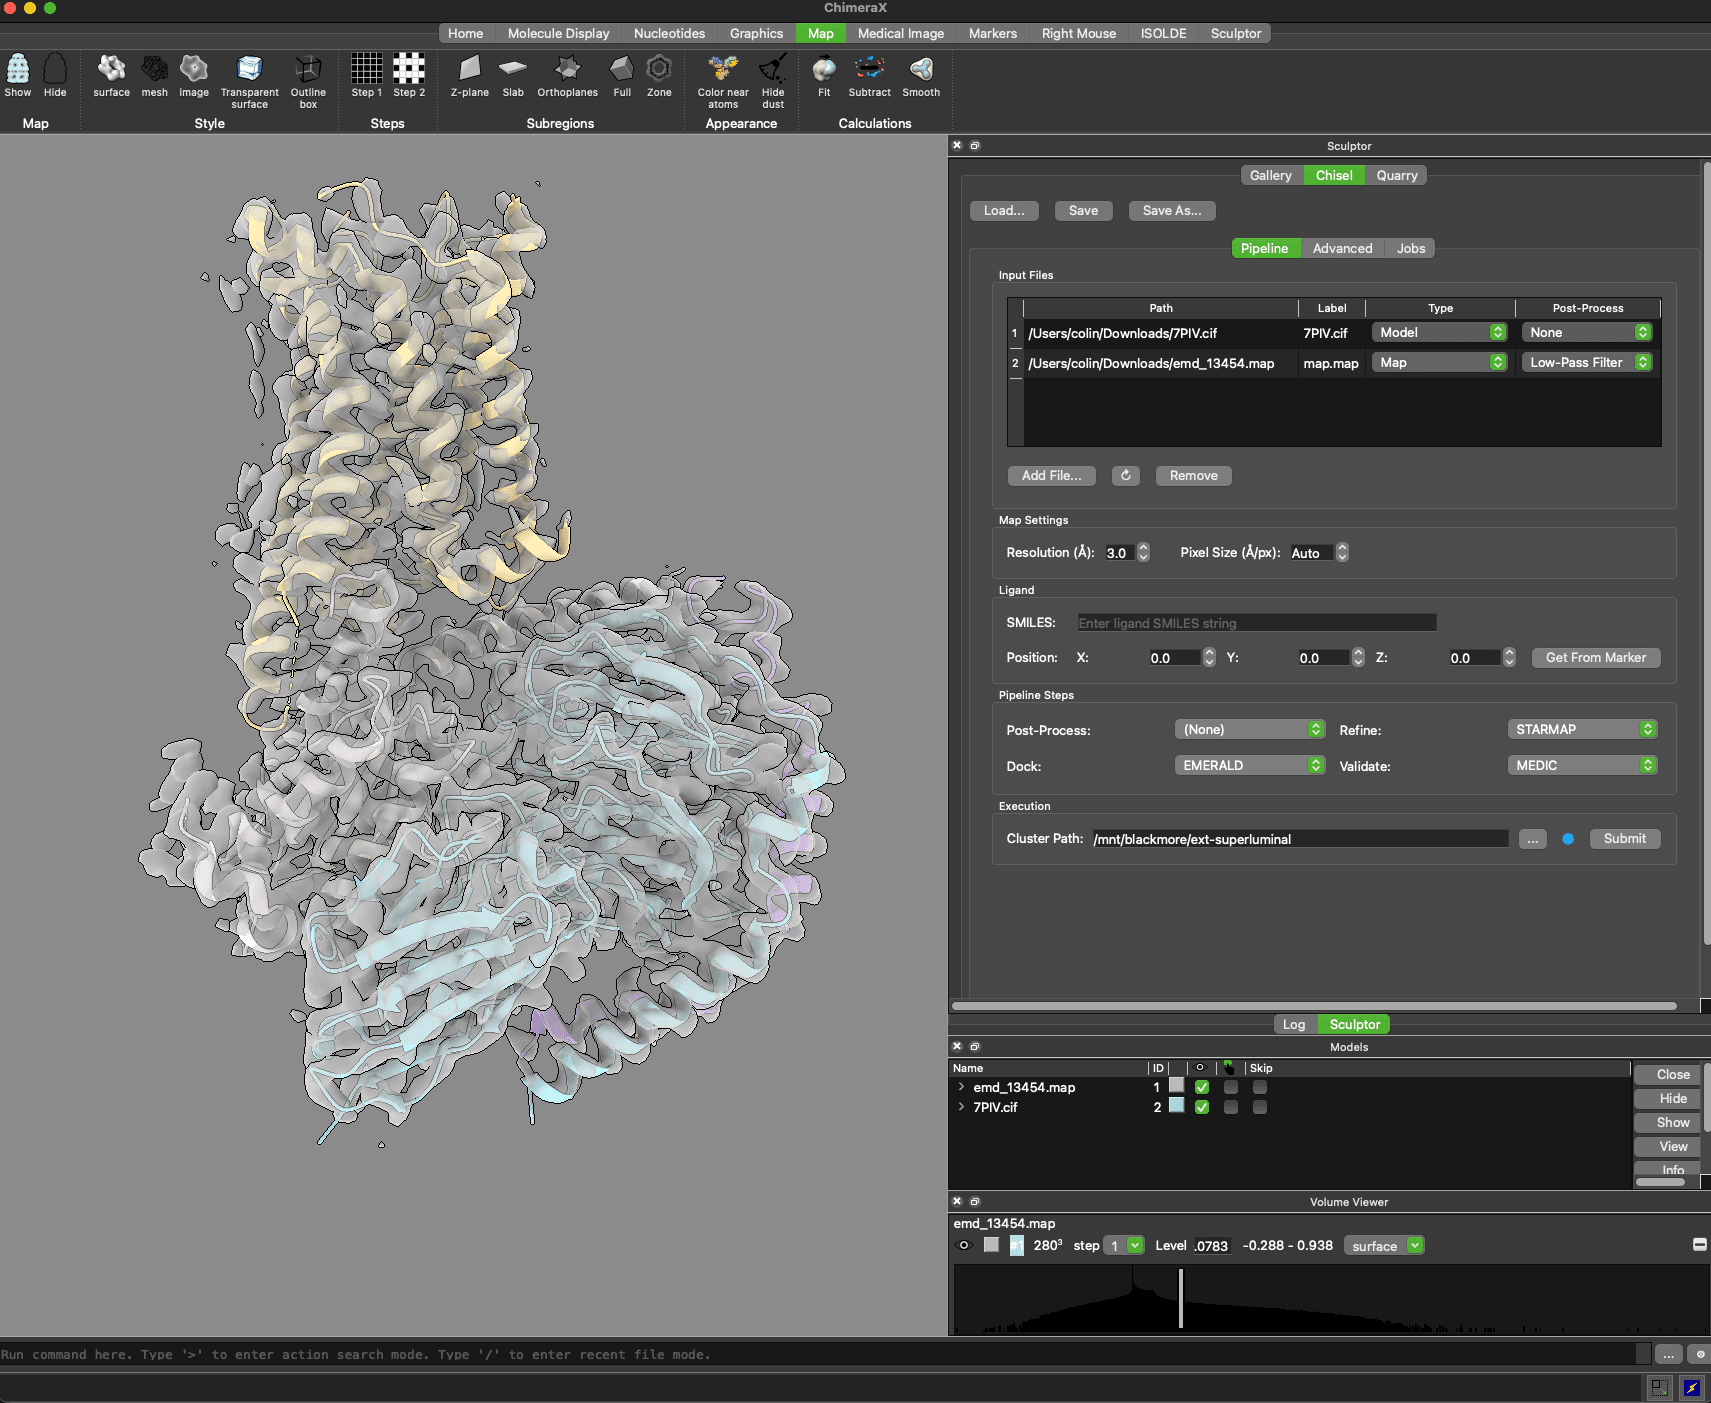
Task: Add a new input file
Action: [x=1051, y=475]
